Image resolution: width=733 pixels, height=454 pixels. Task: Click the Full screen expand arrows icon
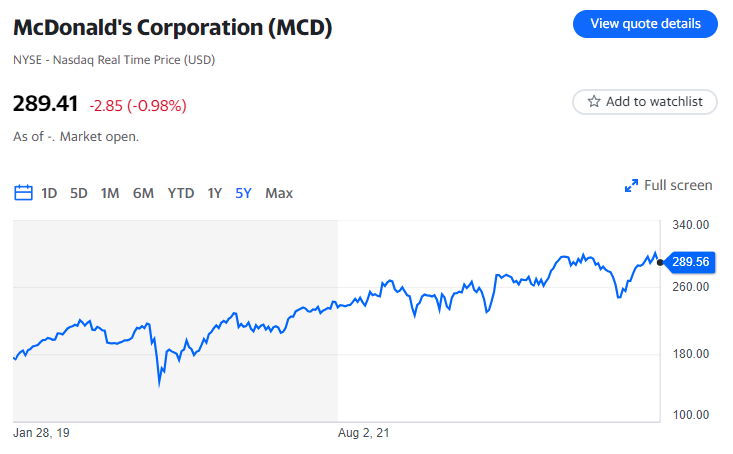coord(631,185)
